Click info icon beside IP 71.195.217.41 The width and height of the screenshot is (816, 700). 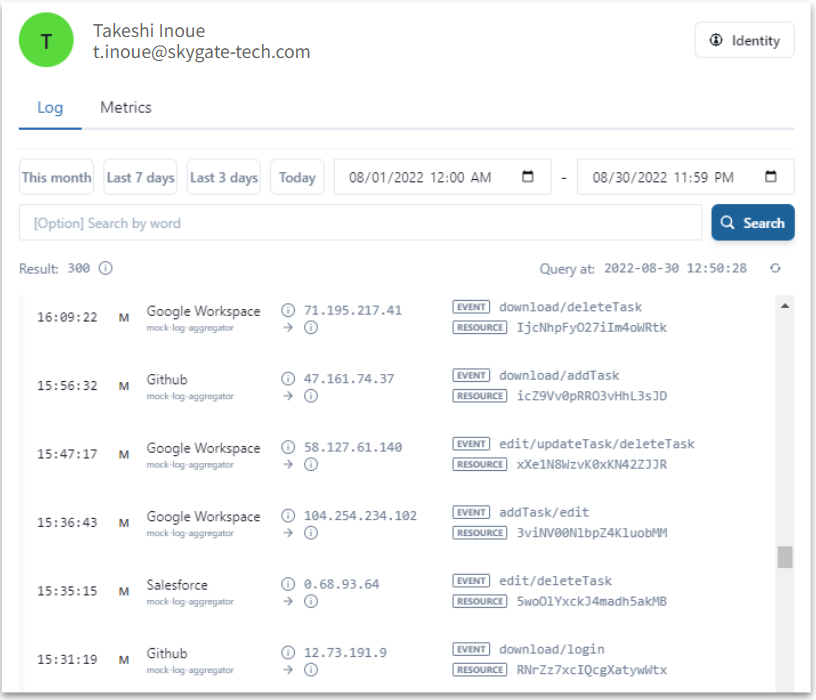pos(288,311)
